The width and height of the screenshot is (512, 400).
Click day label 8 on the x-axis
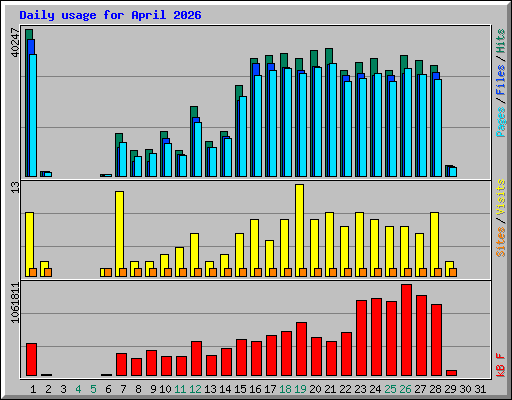click(138, 389)
